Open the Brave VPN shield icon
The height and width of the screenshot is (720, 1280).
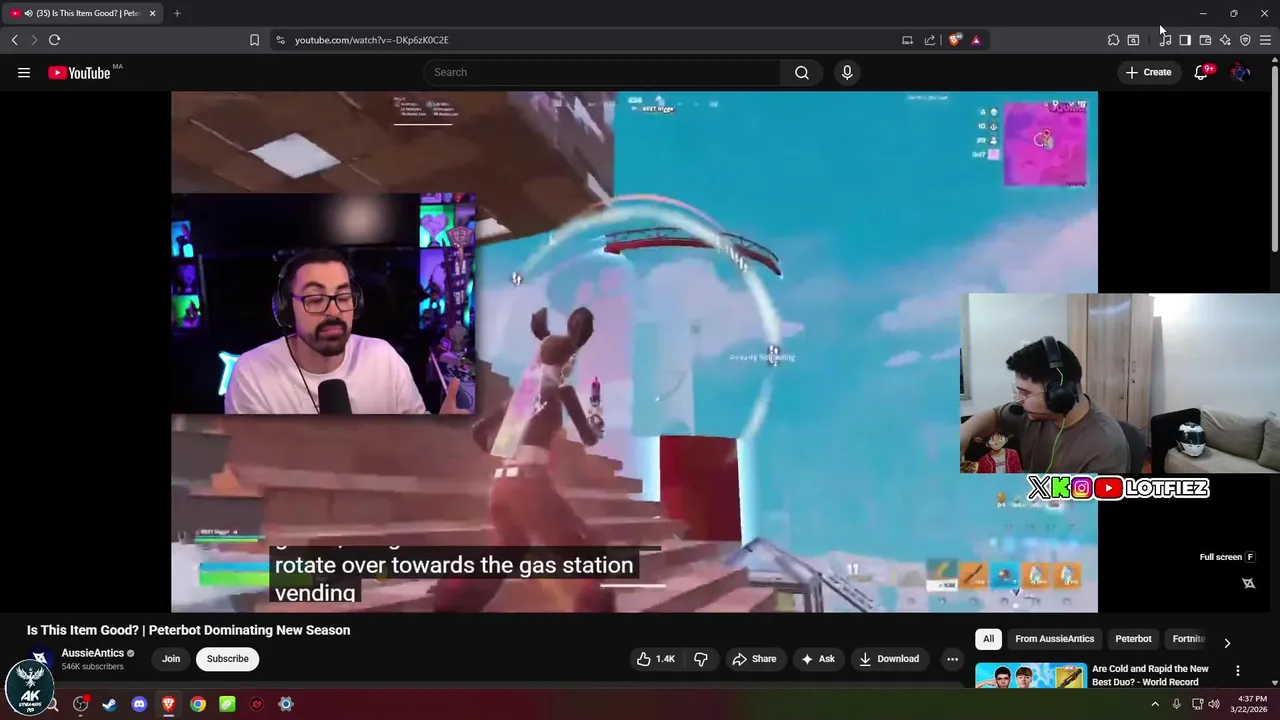tap(1245, 40)
